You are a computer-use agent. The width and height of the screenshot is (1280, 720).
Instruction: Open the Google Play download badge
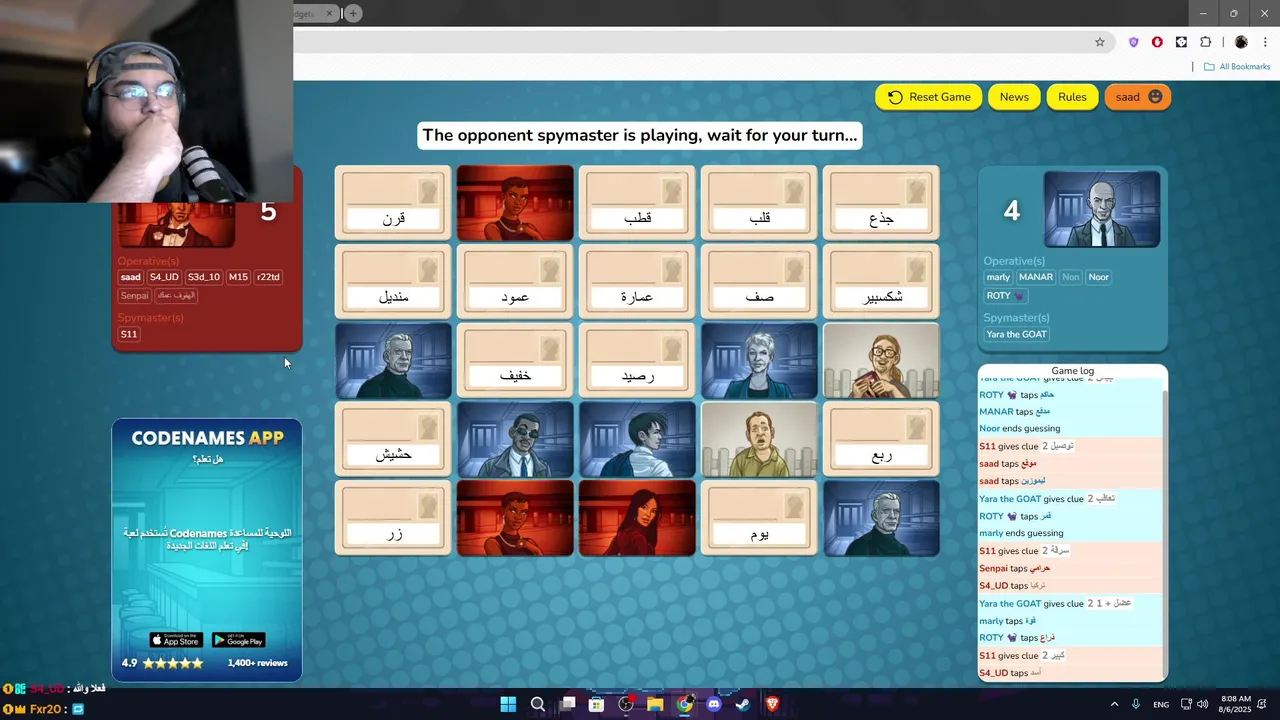tap(238, 640)
